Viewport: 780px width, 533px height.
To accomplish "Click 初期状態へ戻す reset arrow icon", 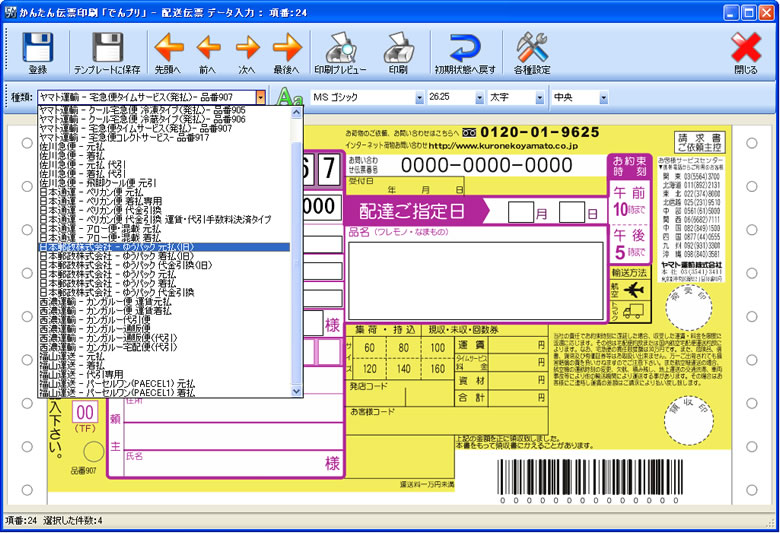I will [465, 48].
